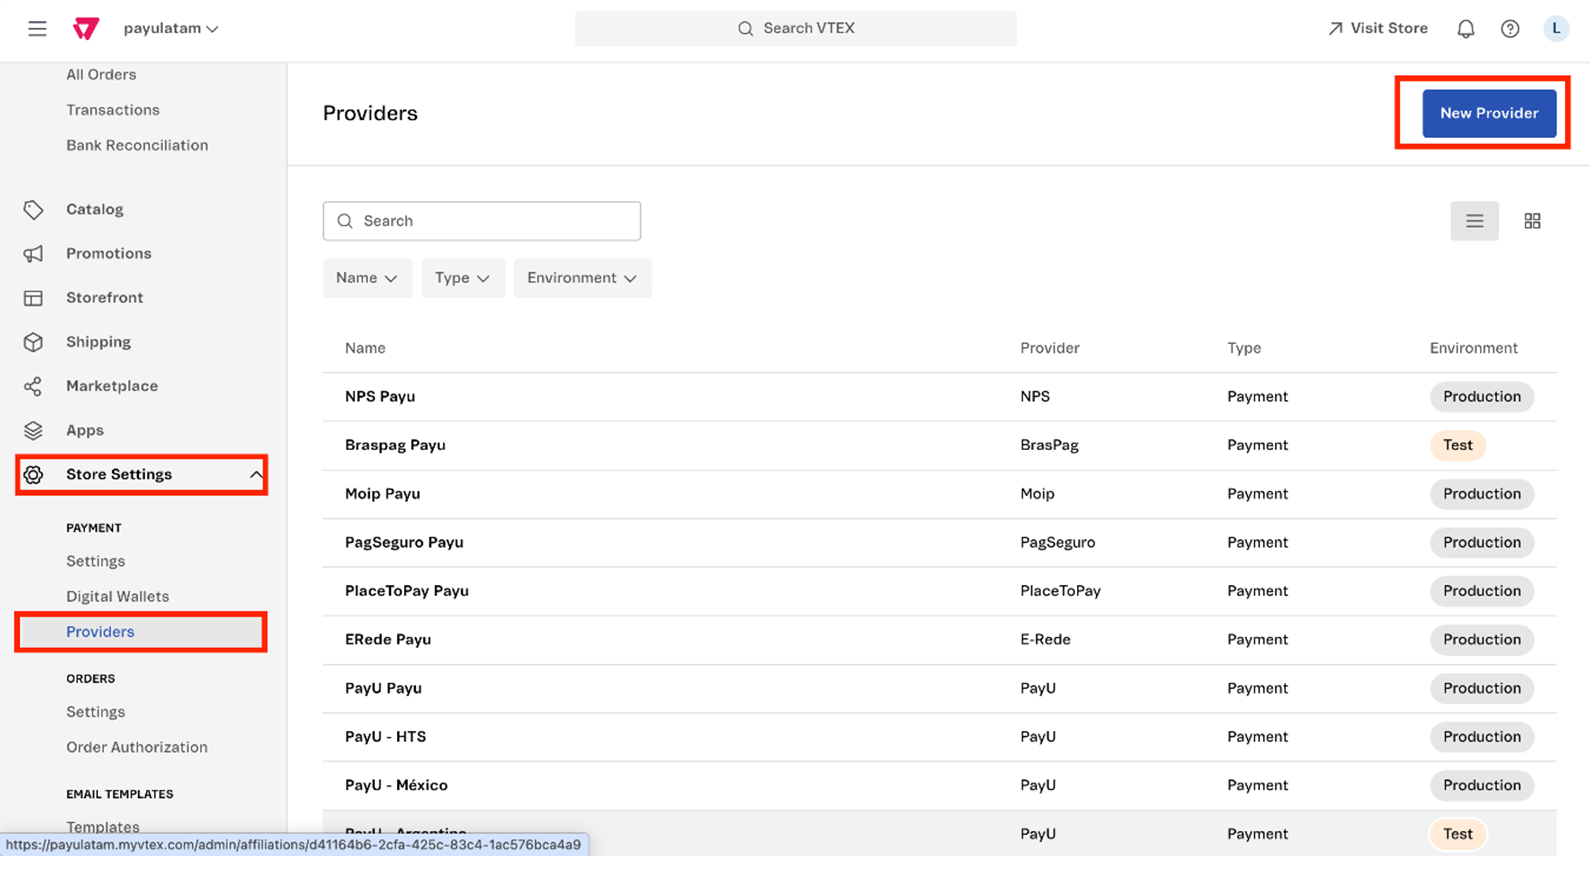1590x869 pixels.
Task: Open the Marketplace menu item
Action: click(112, 386)
